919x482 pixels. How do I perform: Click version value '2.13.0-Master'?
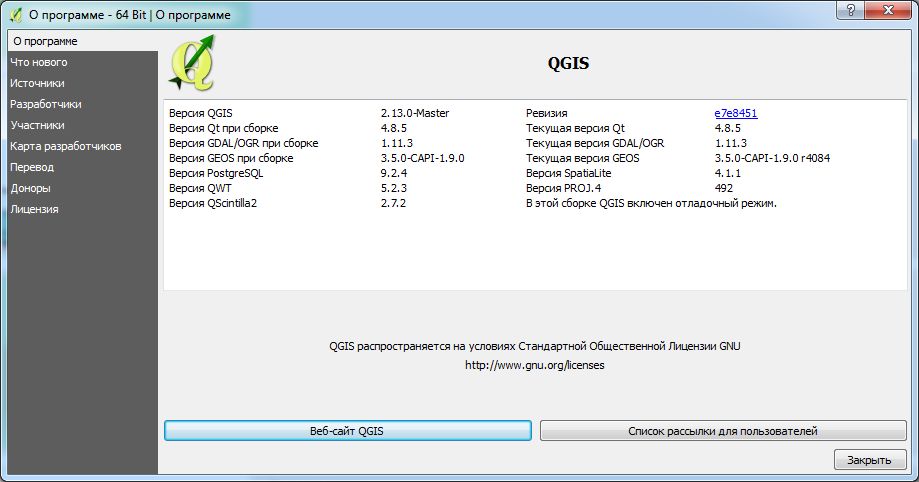(415, 113)
